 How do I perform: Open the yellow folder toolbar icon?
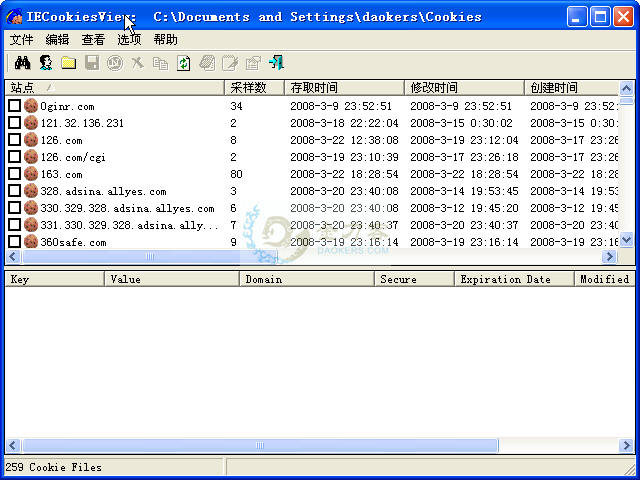69,63
